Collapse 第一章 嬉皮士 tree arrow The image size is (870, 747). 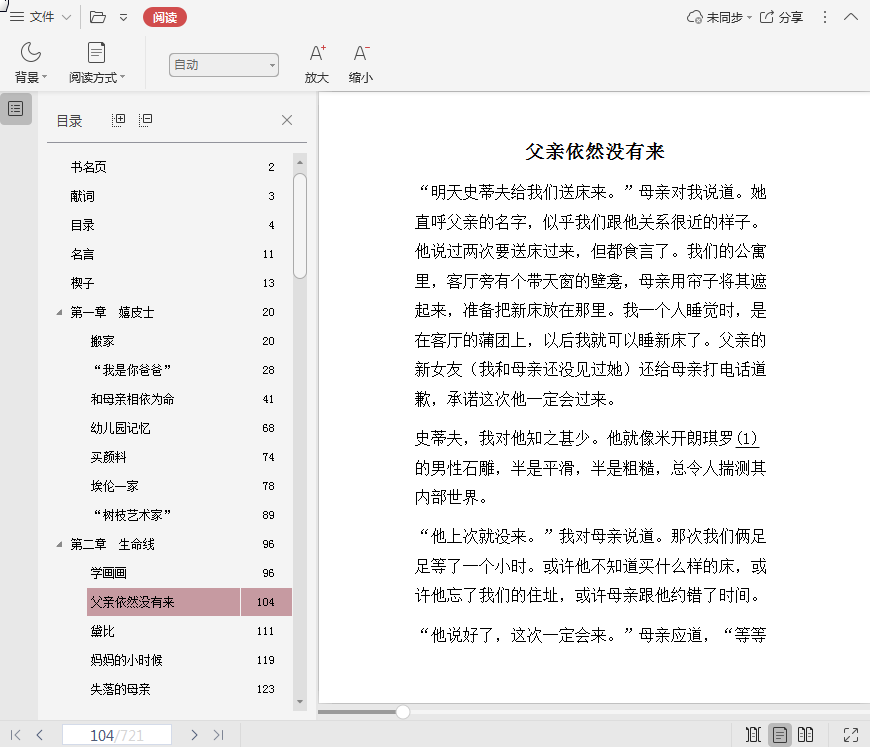click(x=59, y=312)
